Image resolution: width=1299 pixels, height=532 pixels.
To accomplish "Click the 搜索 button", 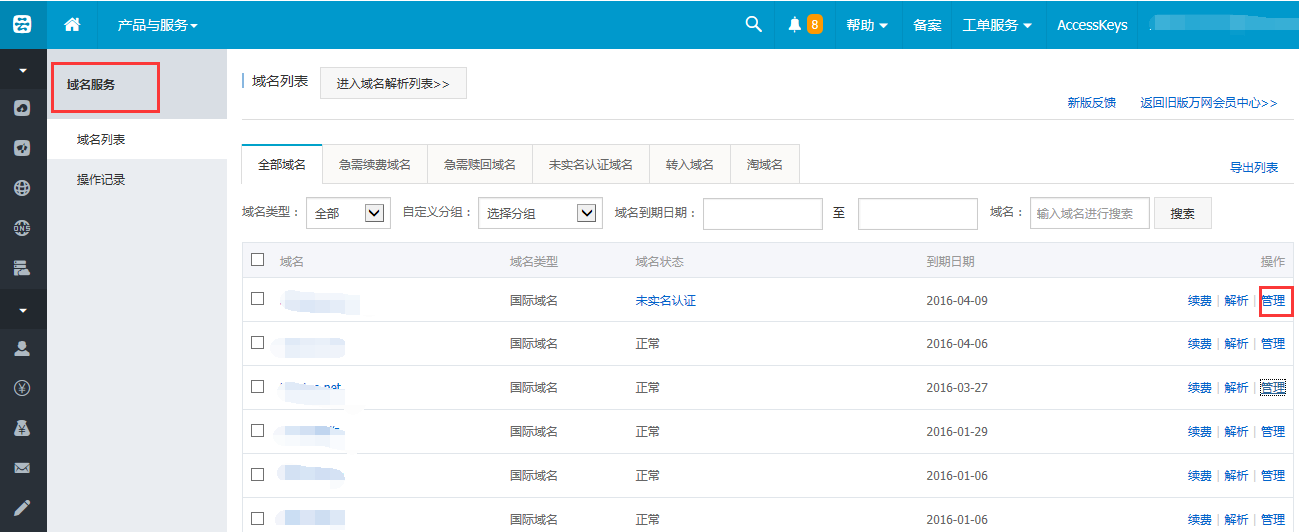I will click(x=1182, y=213).
